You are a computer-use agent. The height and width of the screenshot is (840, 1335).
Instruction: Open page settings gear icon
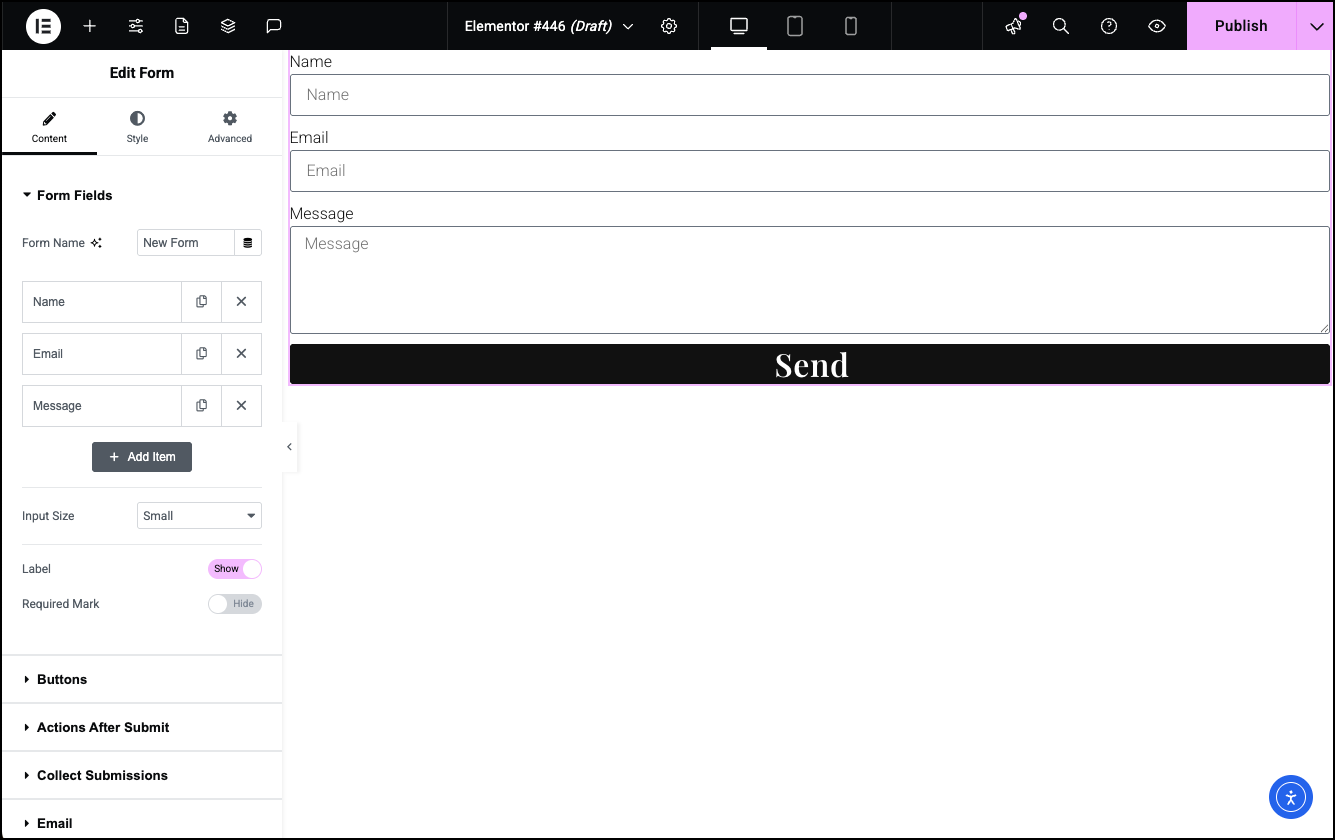coord(669,26)
